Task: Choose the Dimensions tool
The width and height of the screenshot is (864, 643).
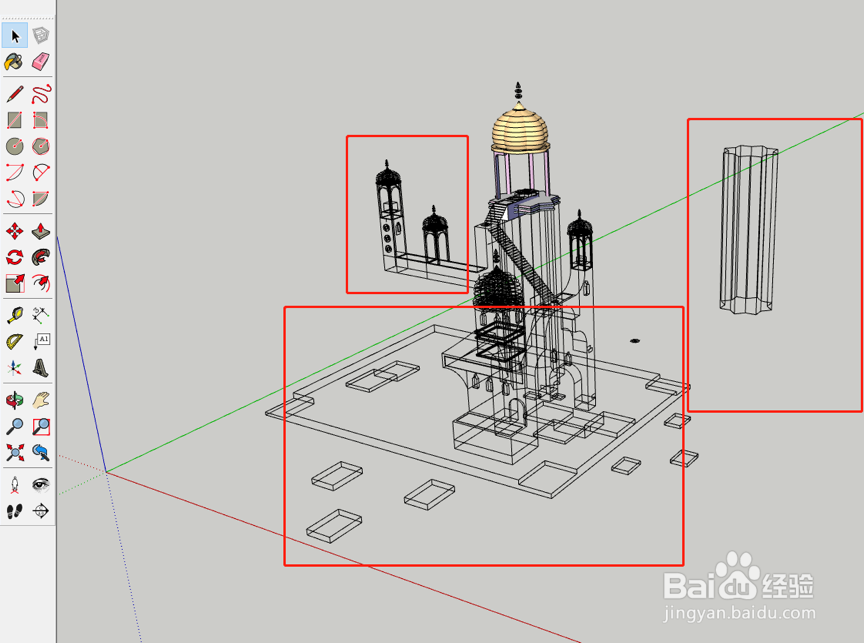Action: click(x=41, y=315)
